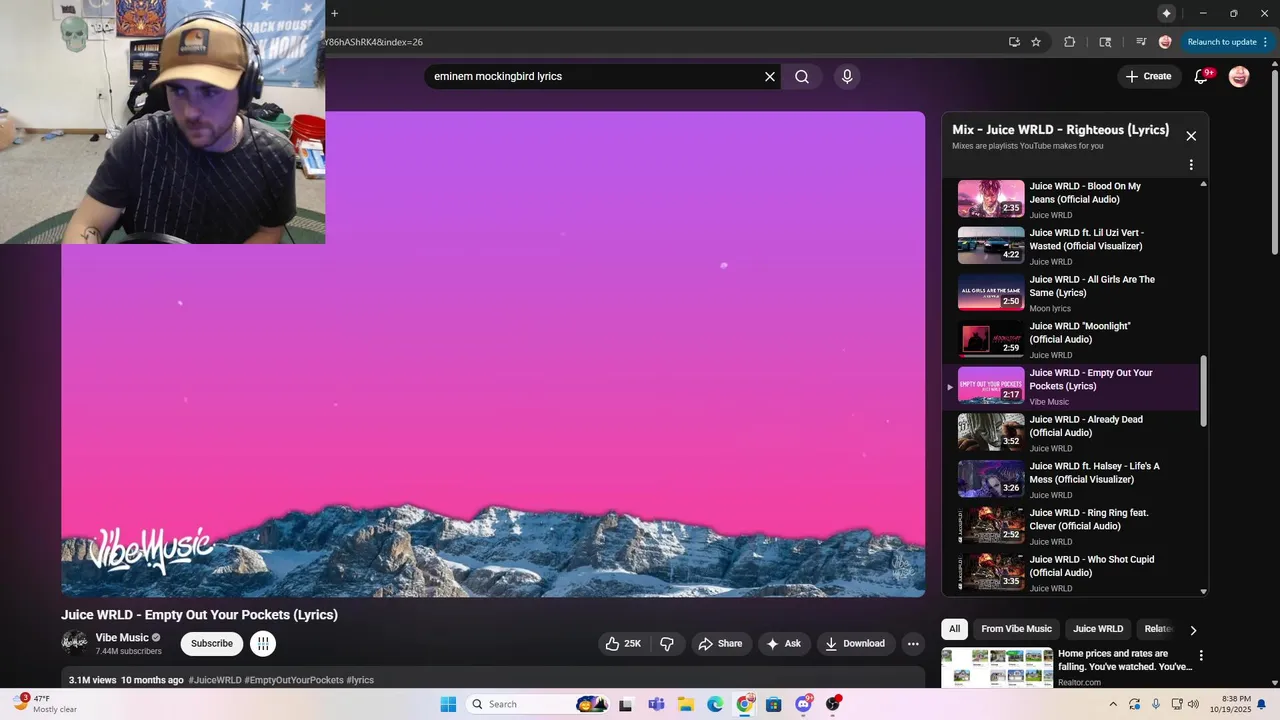Open the Gemini sparkle icon in the title bar

[1166, 13]
